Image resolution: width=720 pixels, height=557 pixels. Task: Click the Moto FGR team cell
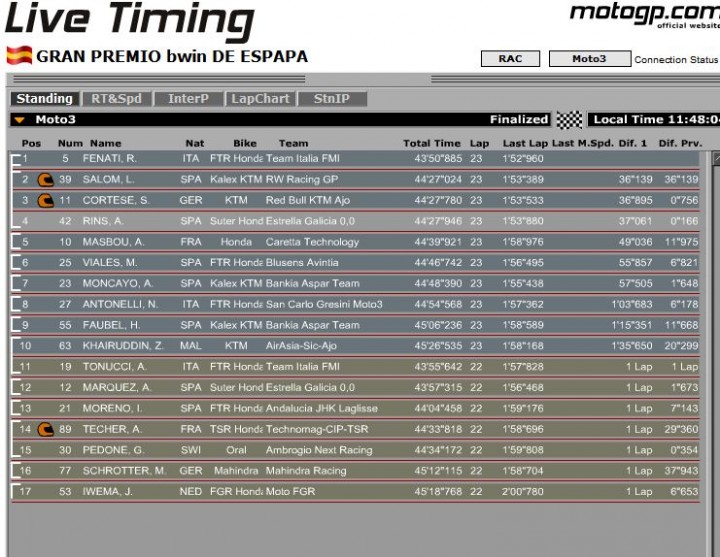click(290, 492)
